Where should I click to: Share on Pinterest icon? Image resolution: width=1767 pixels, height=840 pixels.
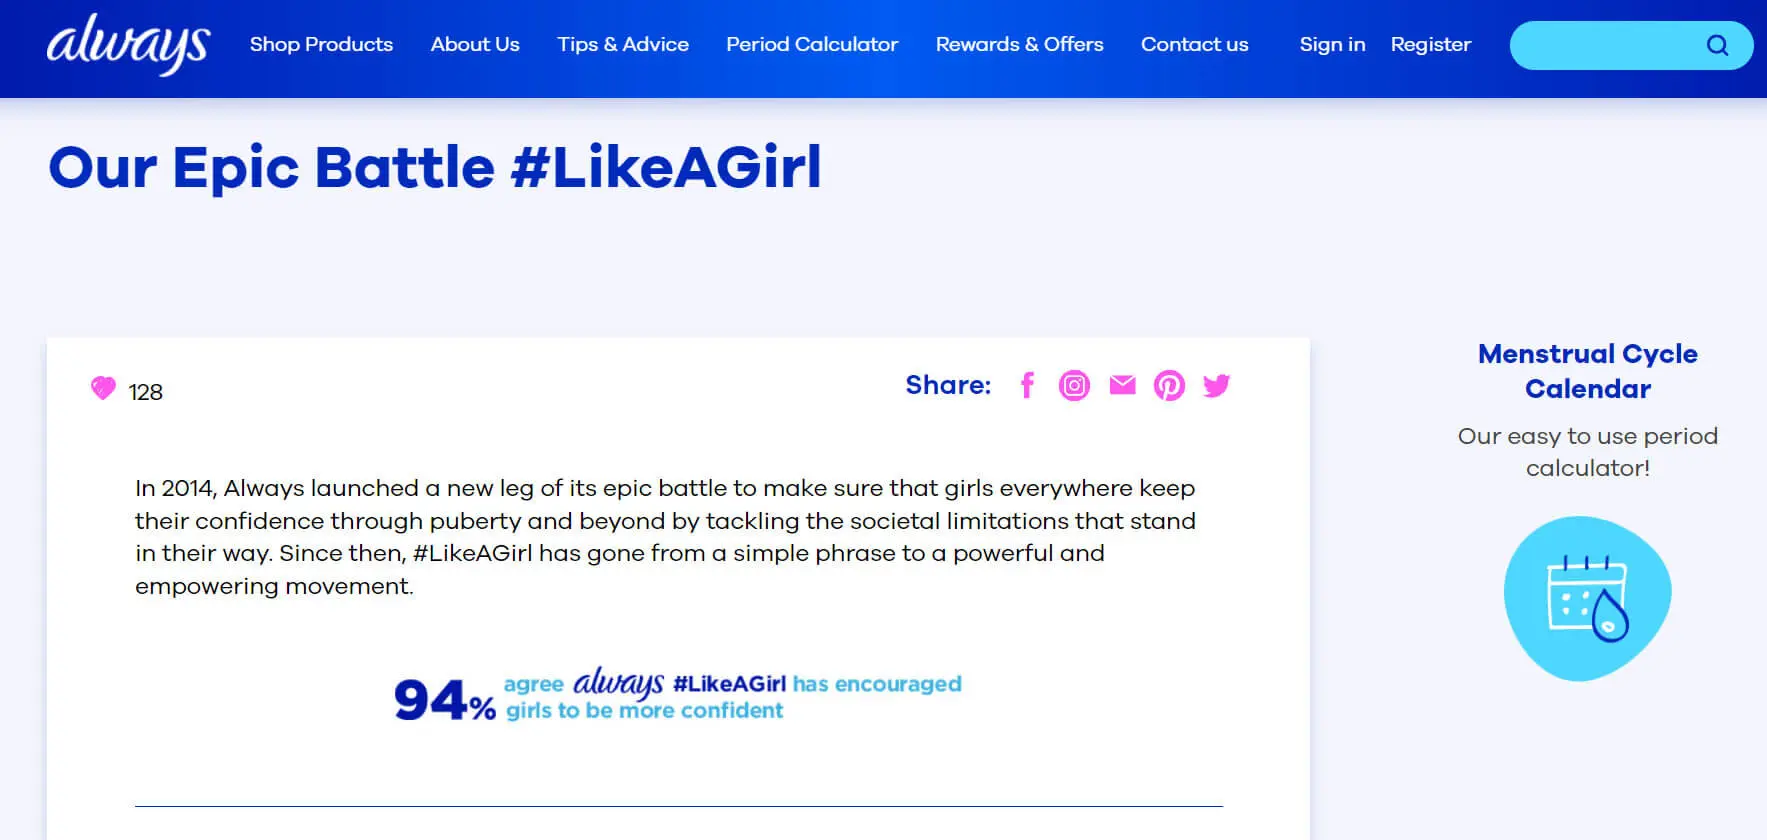click(1169, 385)
